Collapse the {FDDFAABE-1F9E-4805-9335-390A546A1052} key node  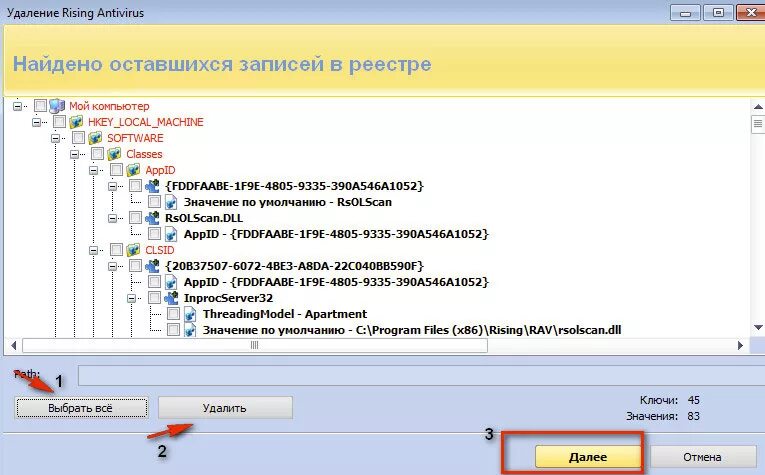(x=113, y=186)
